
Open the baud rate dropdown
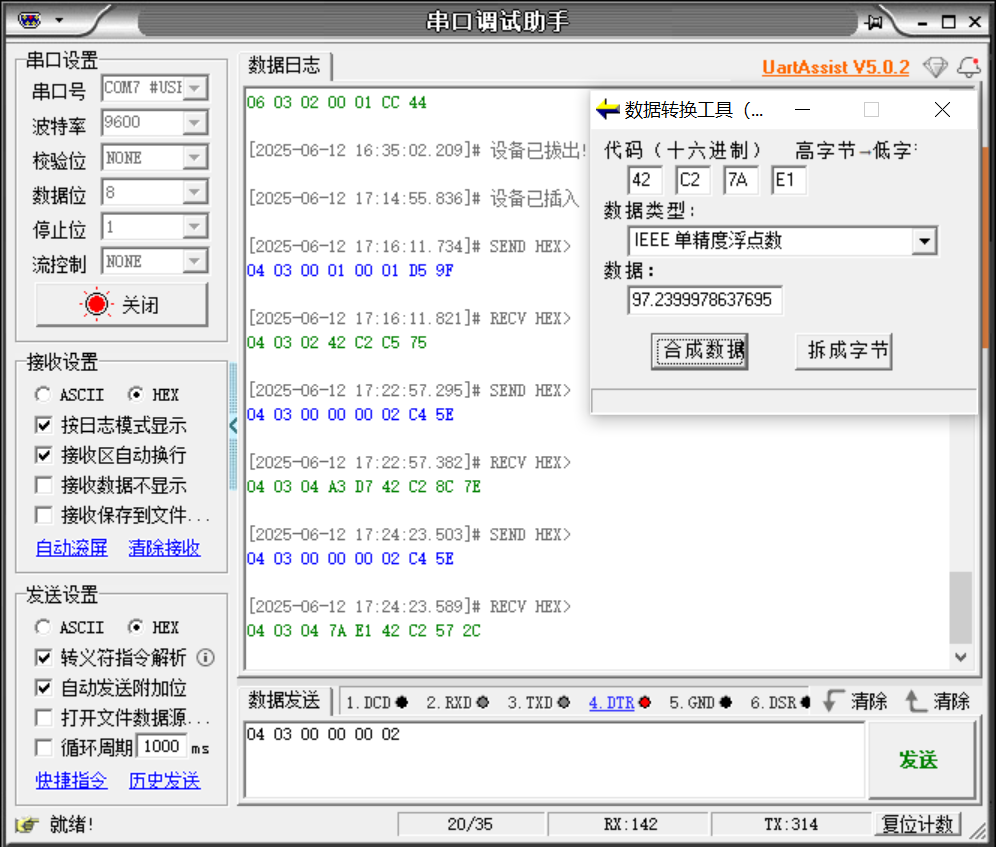tap(195, 122)
